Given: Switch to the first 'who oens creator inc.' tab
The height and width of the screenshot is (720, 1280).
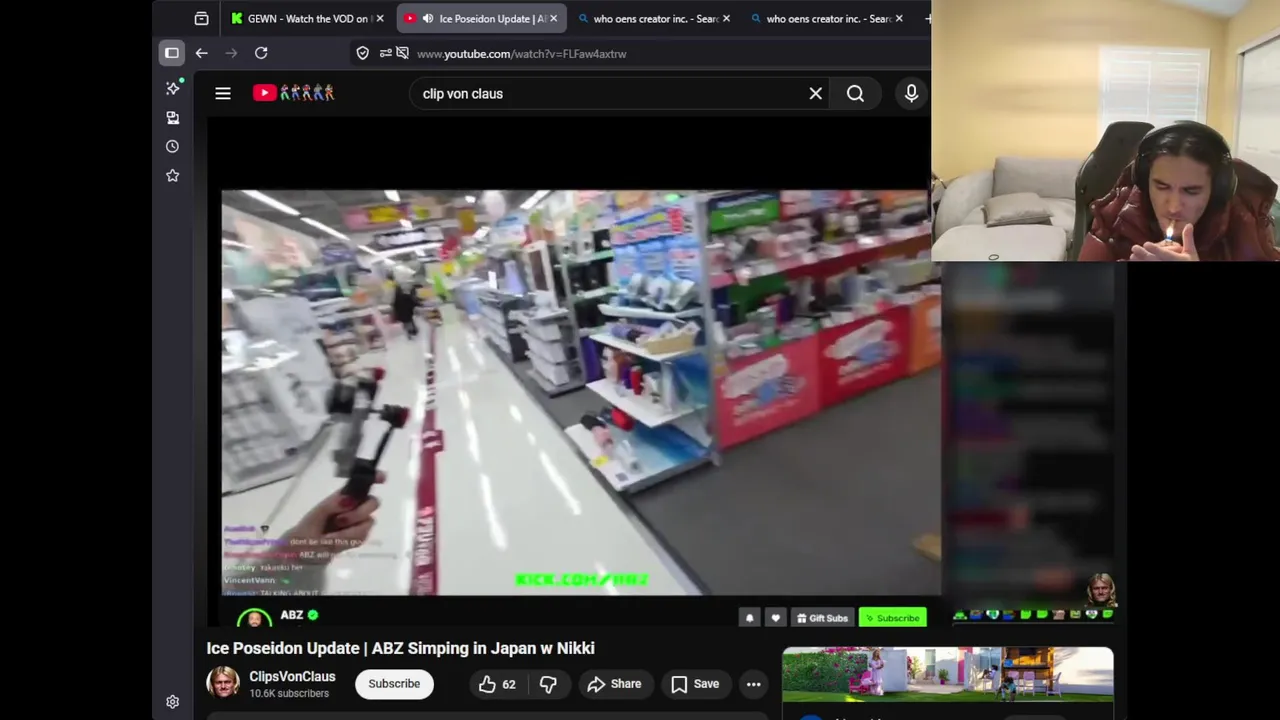Looking at the screenshot, I should tap(653, 18).
